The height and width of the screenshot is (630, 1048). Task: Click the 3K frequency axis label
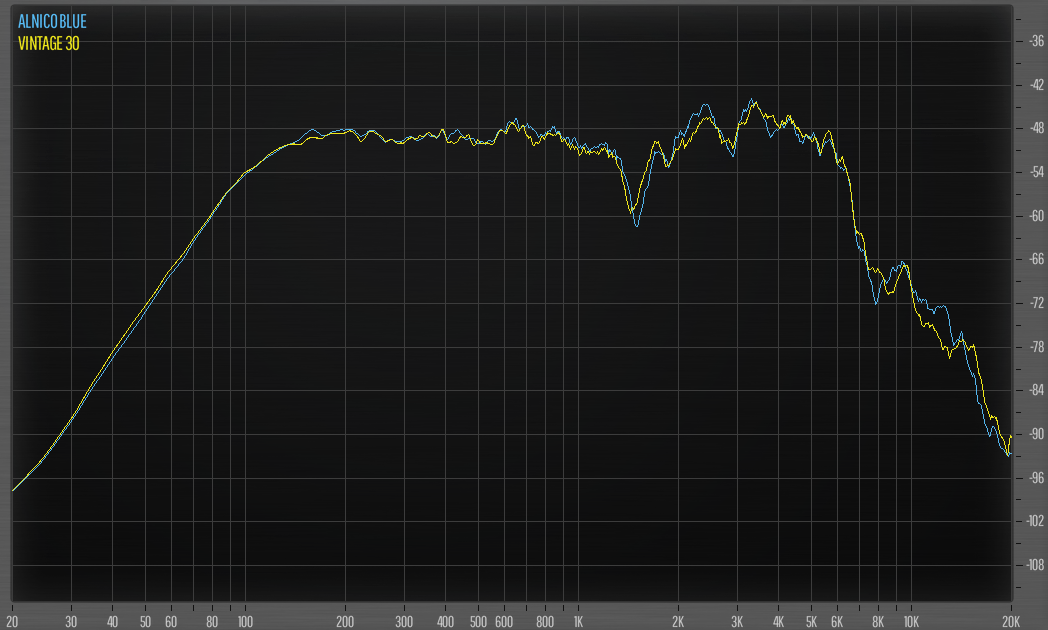coord(737,621)
